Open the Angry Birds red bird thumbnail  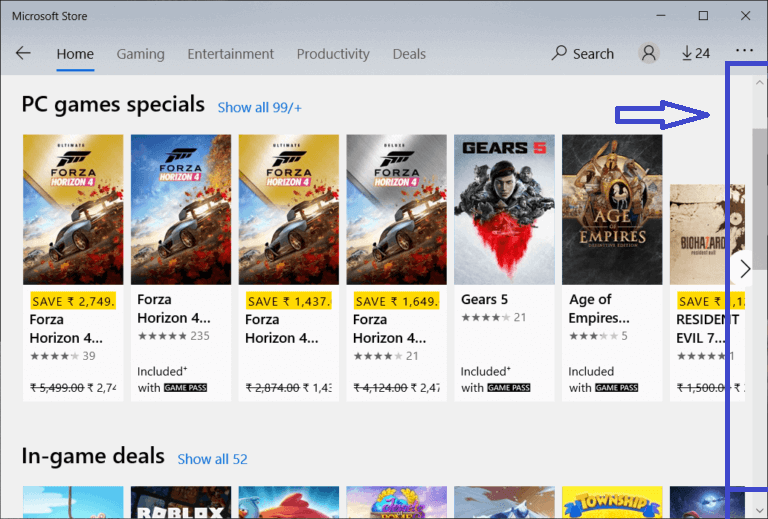click(x=288, y=502)
